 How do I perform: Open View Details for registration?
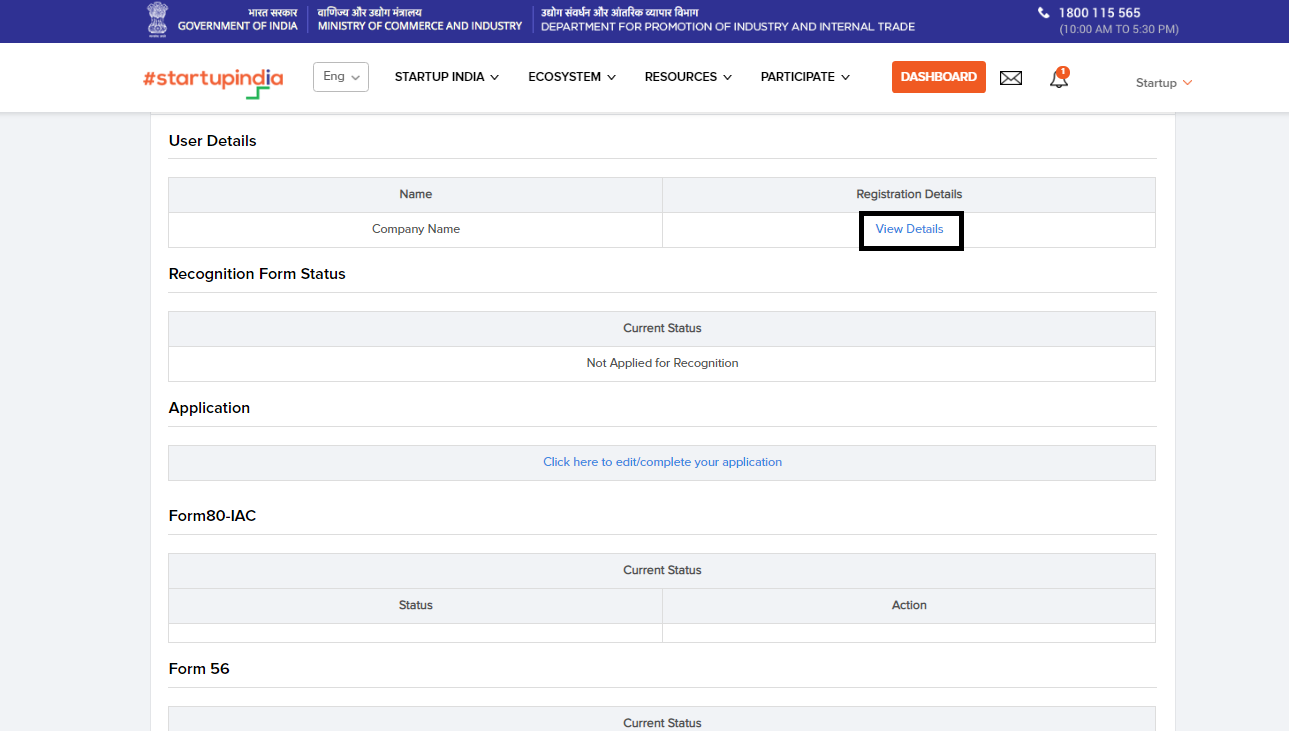coord(909,229)
